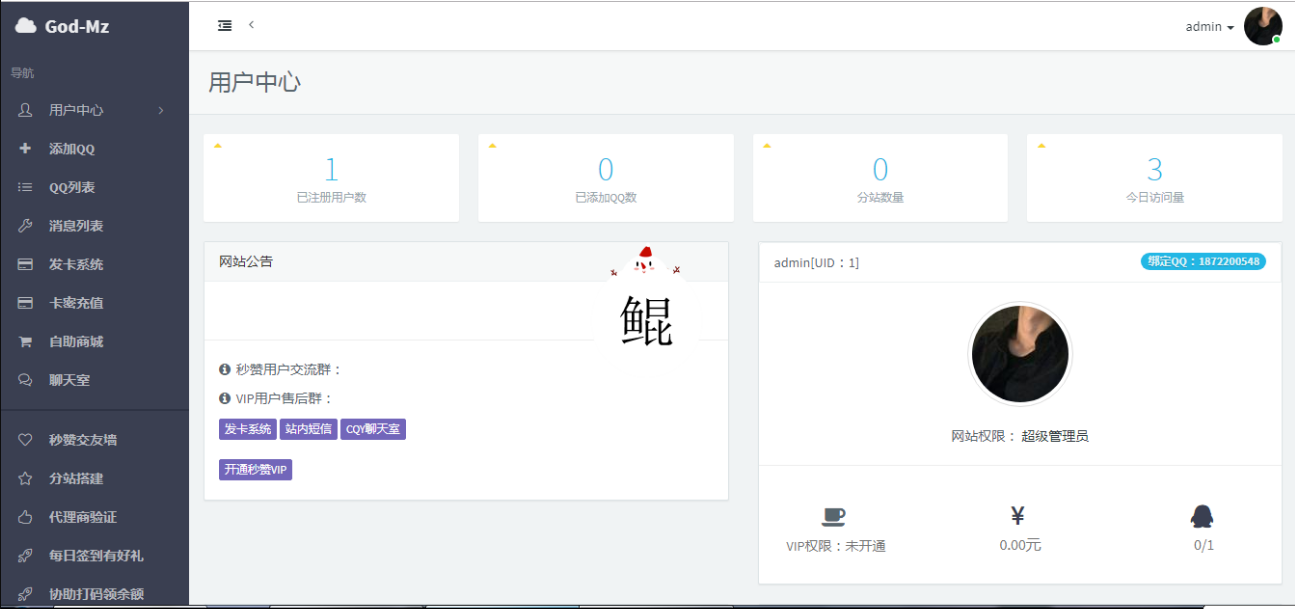This screenshot has height=609, width=1295.
Task: Click the 分站数量 count 0
Action: 880,169
